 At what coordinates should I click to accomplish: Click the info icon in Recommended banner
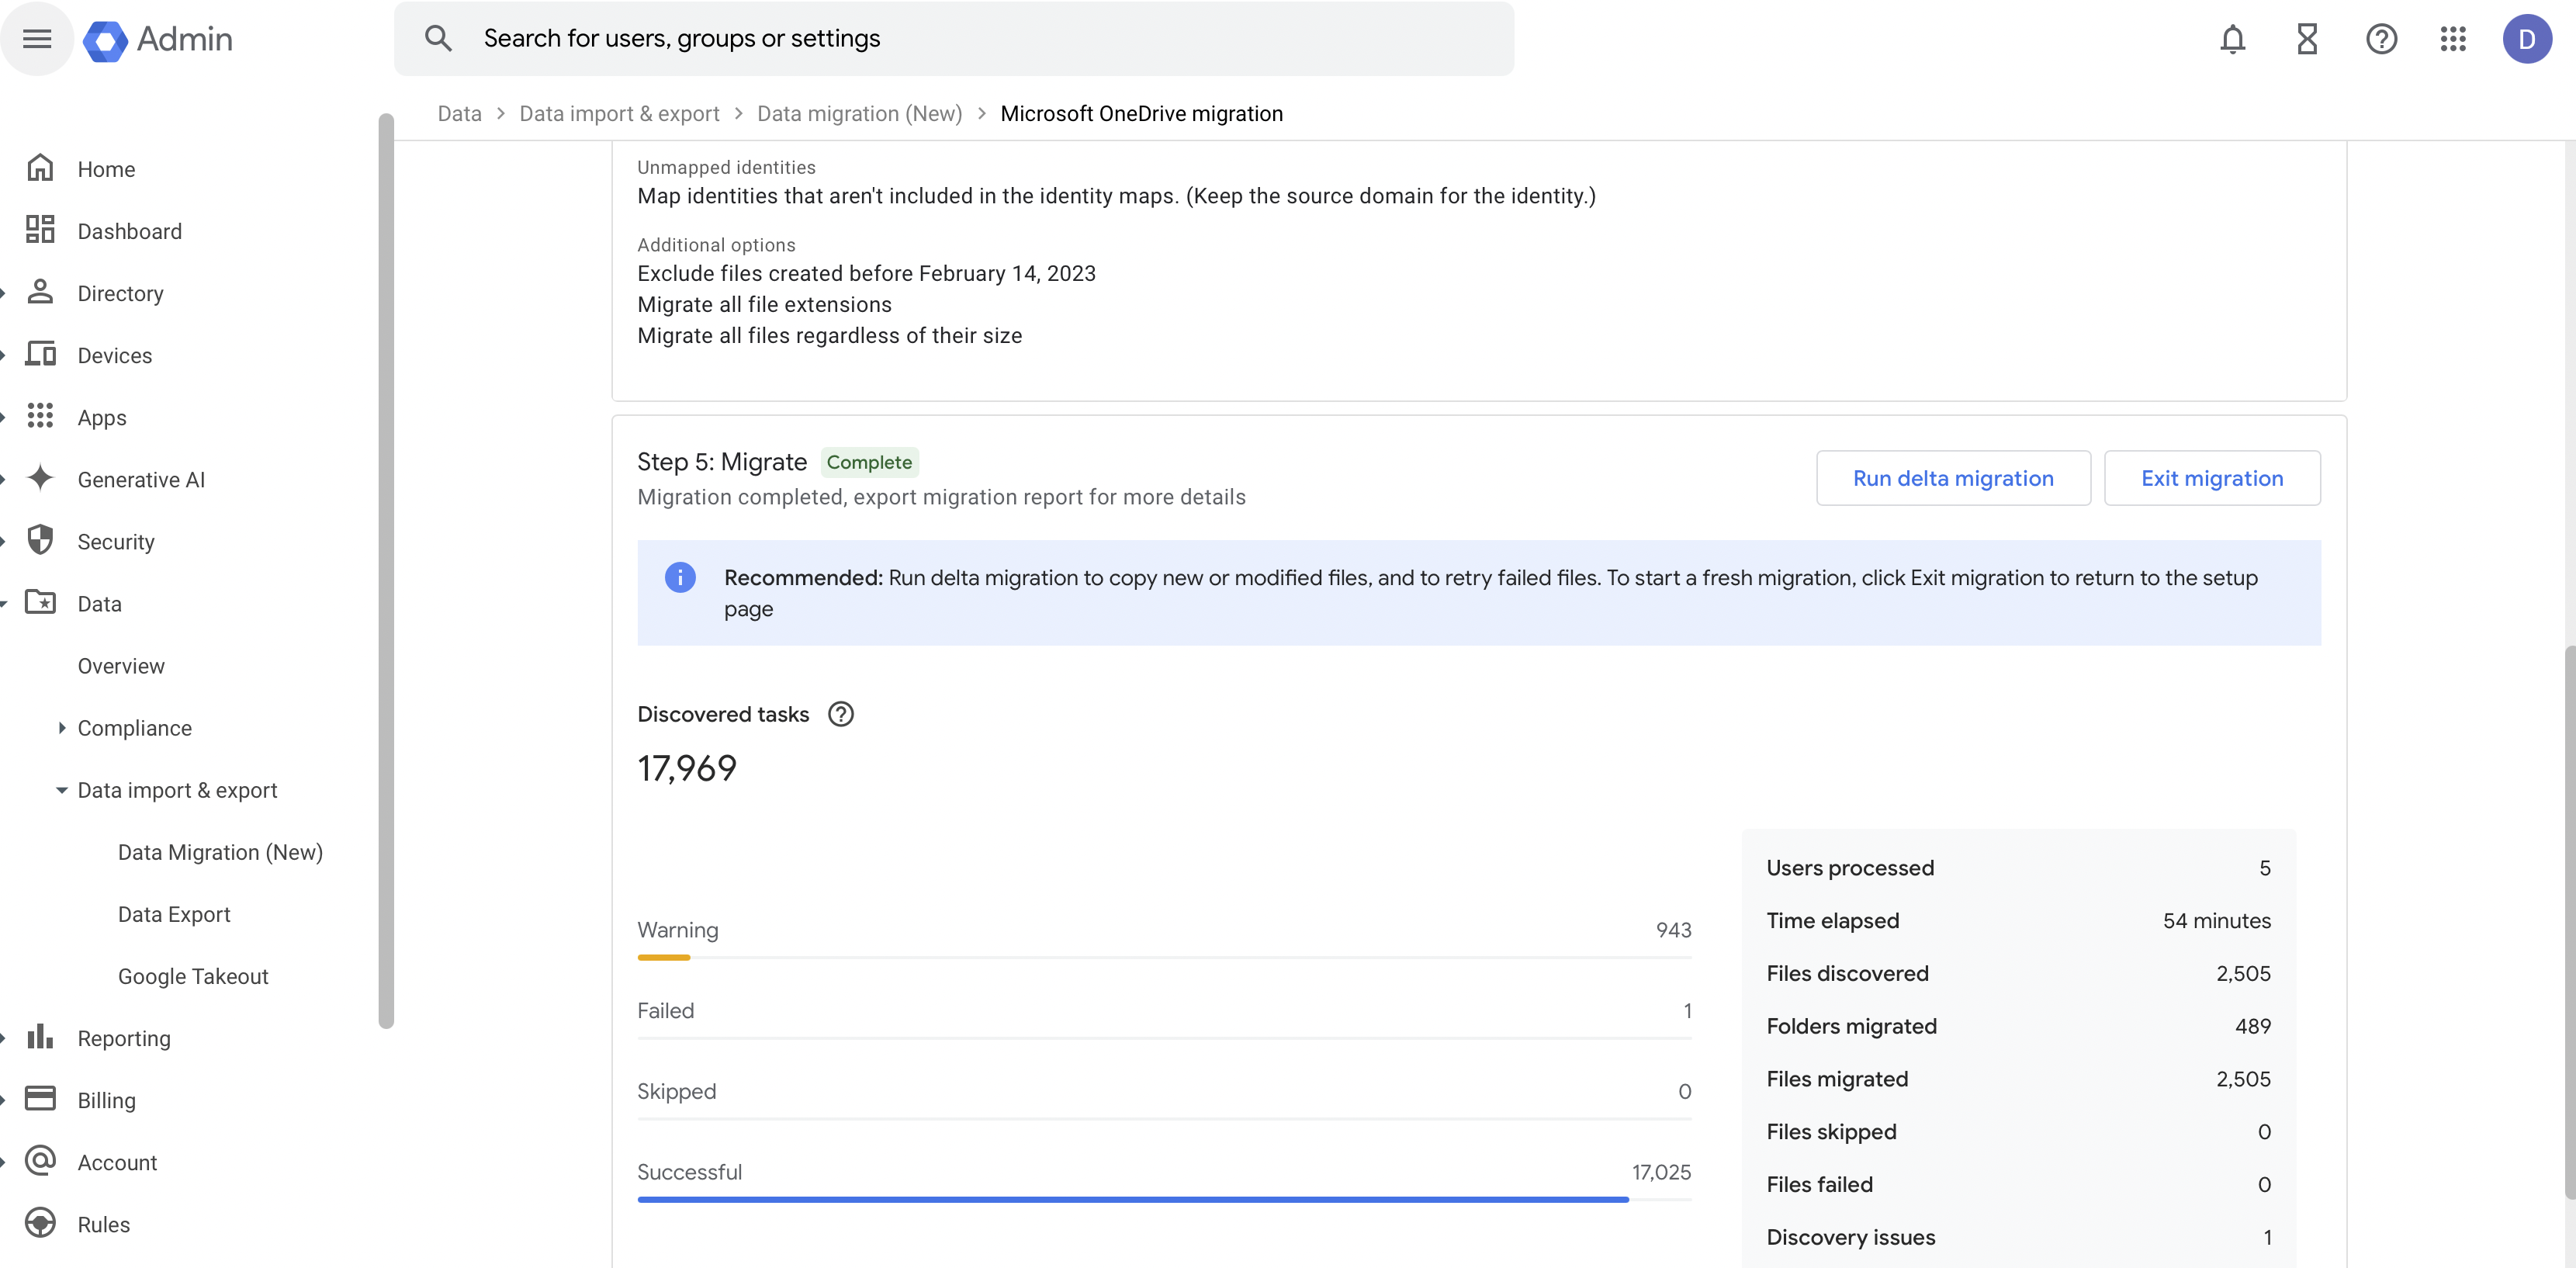(680, 577)
